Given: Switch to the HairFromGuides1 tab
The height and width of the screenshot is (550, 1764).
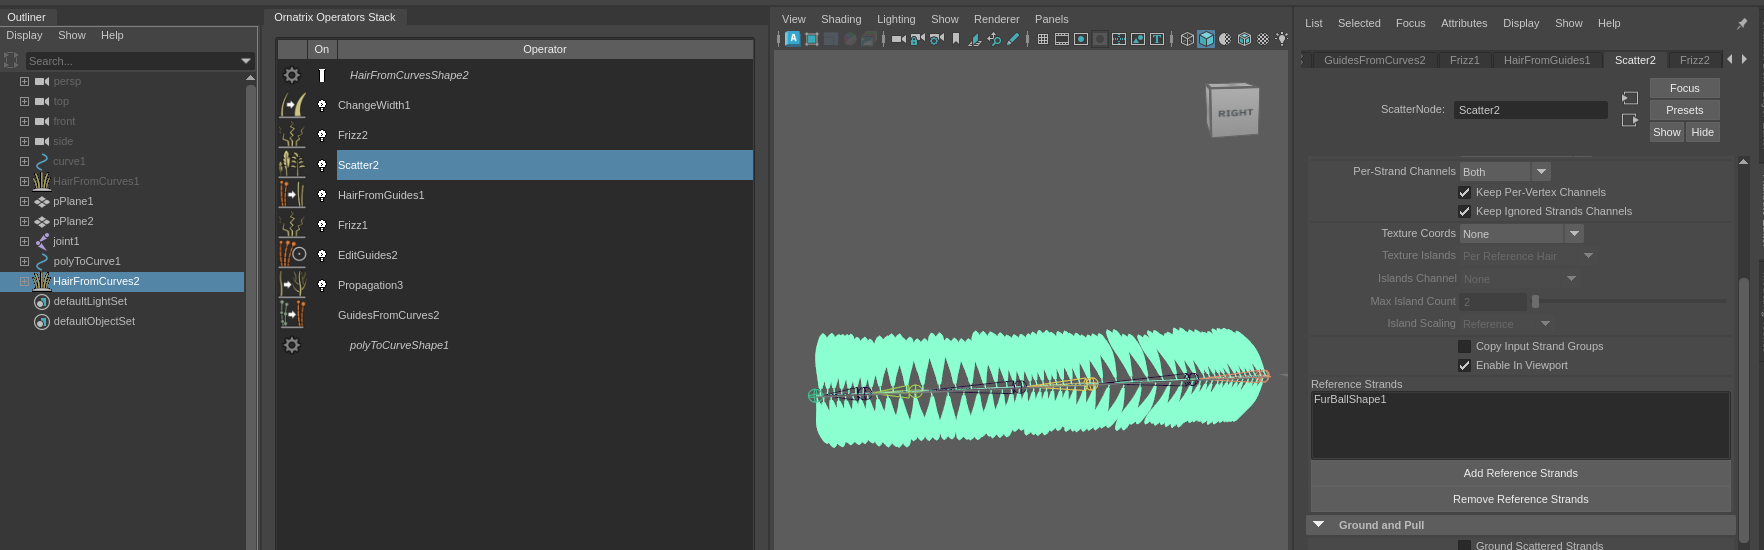Looking at the screenshot, I should click(x=1546, y=60).
